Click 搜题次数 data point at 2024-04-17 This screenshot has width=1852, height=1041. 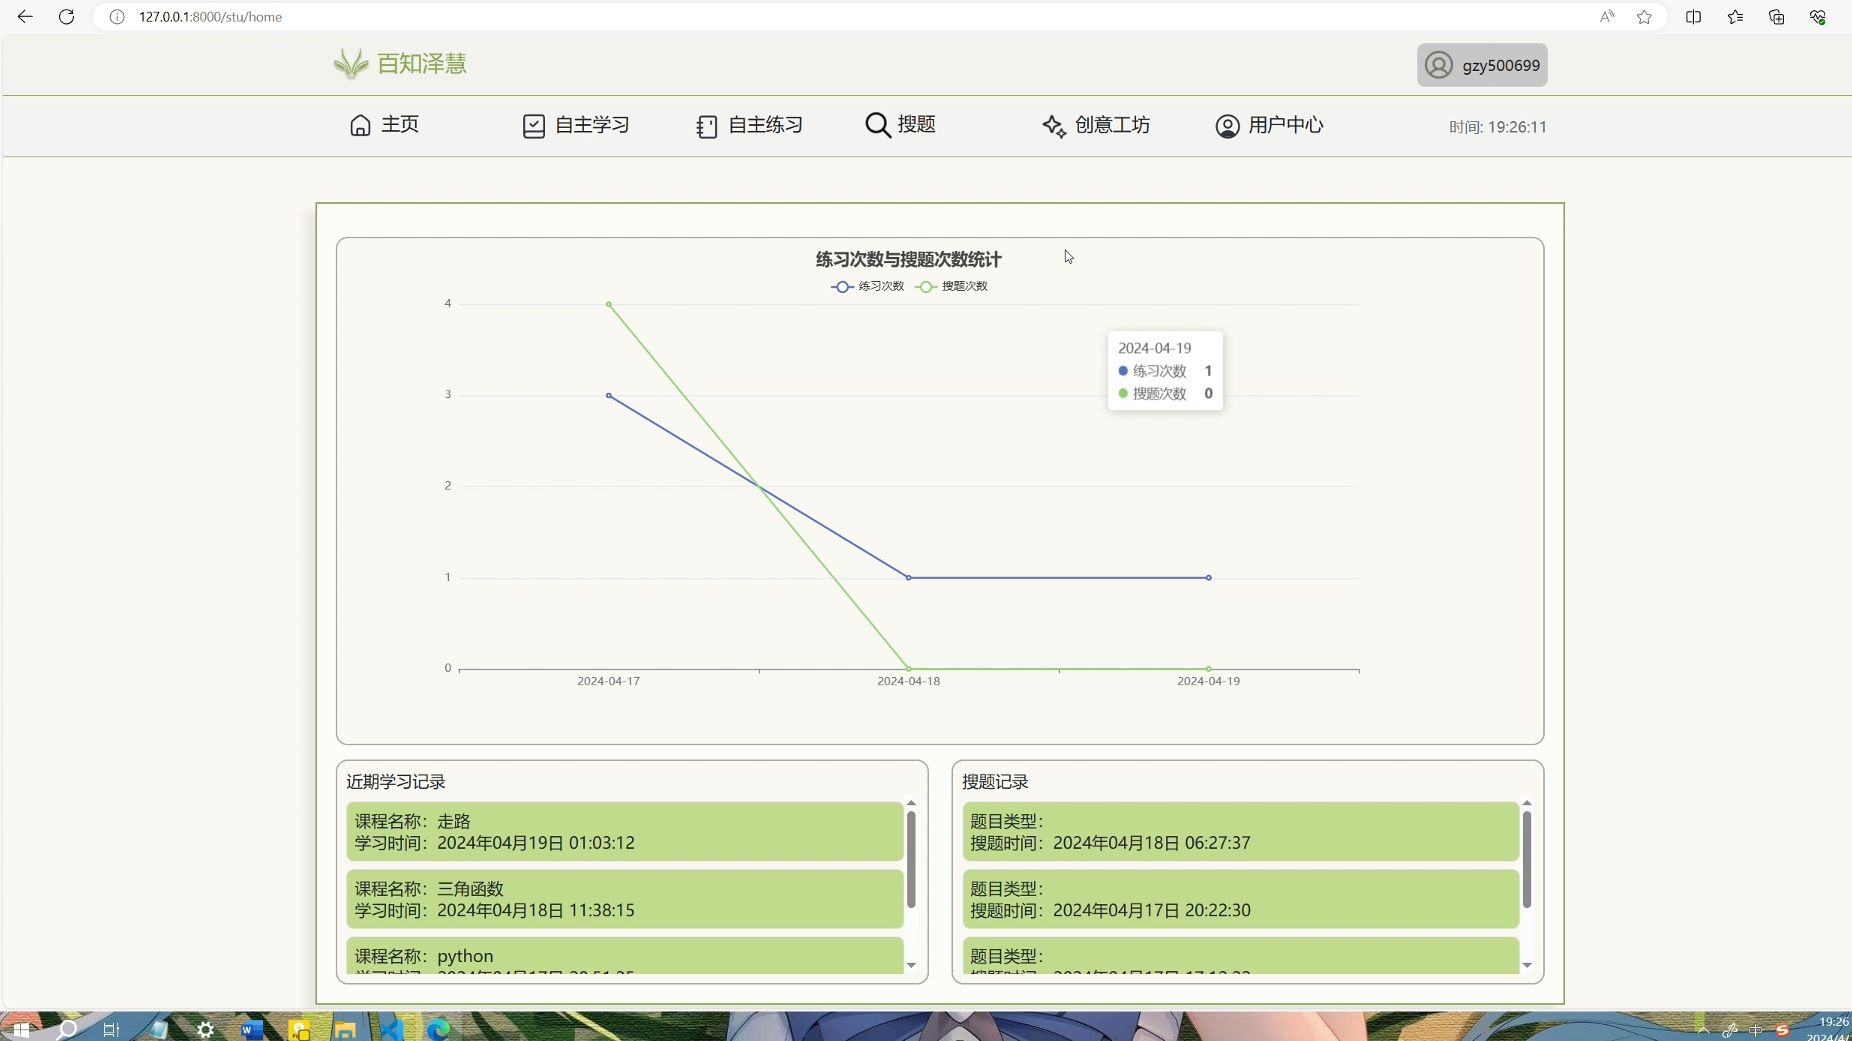click(609, 304)
